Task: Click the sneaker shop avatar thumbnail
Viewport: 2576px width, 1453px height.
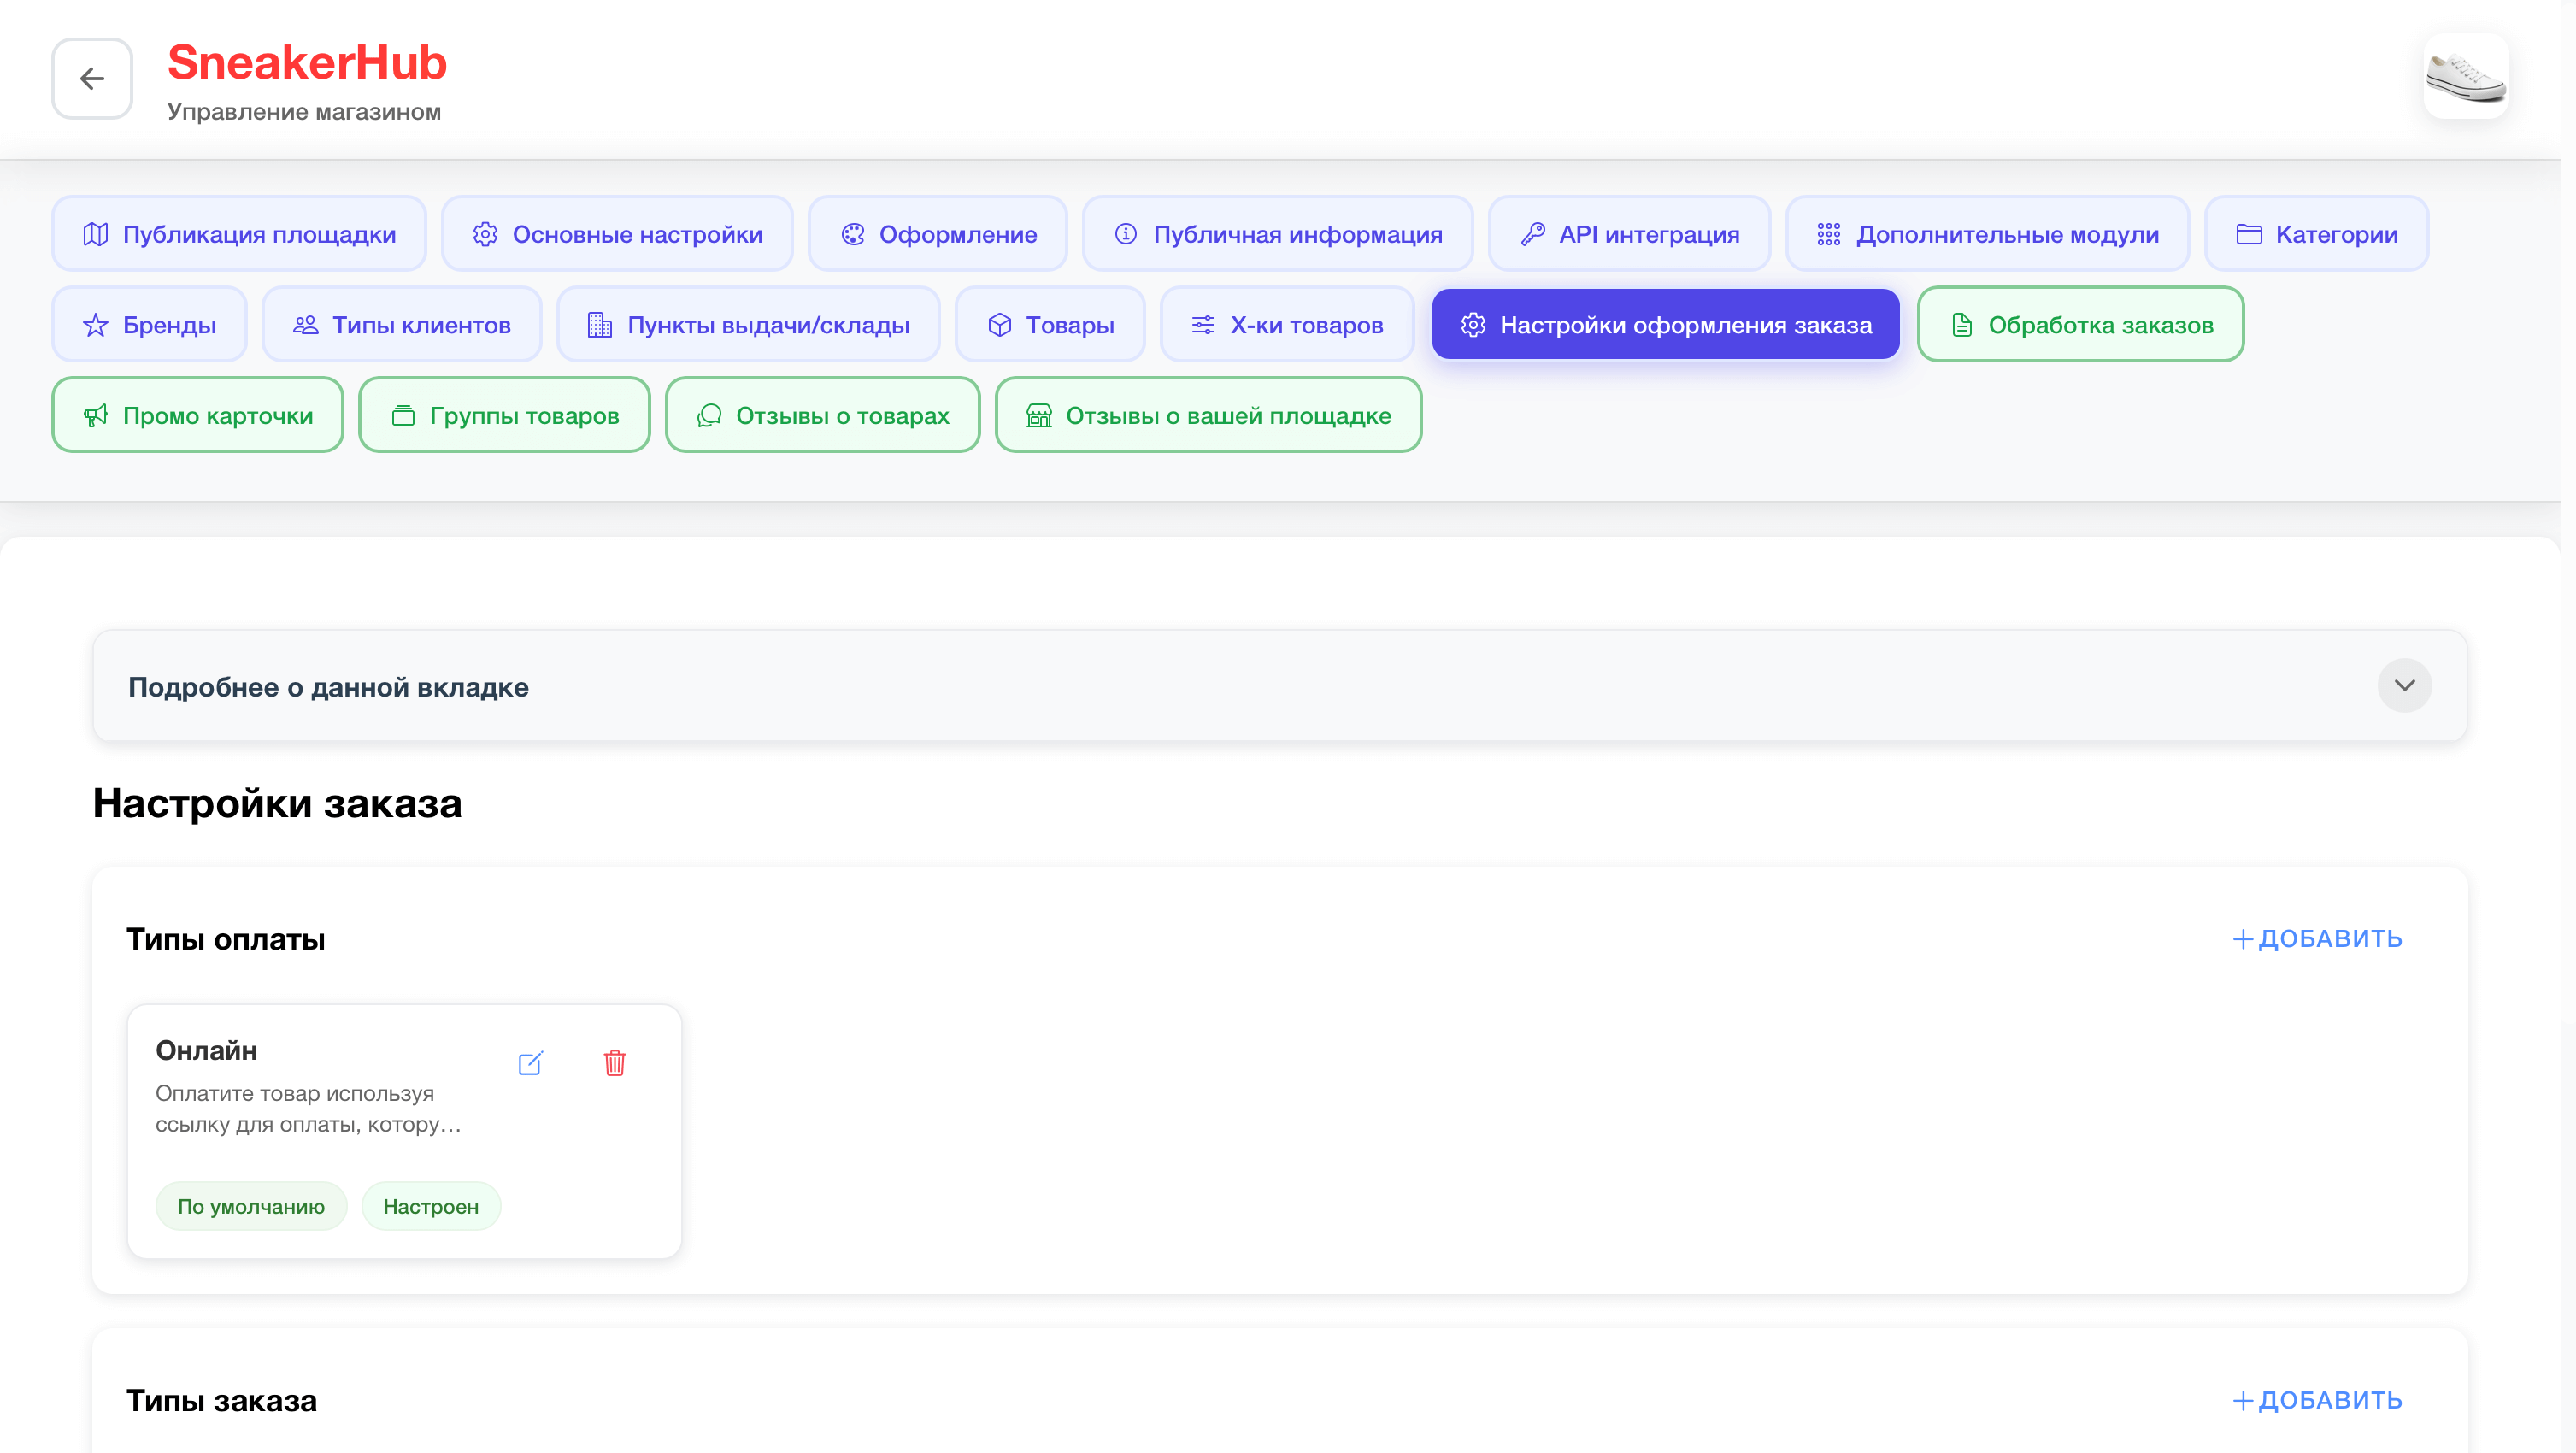Action: 2465,77
